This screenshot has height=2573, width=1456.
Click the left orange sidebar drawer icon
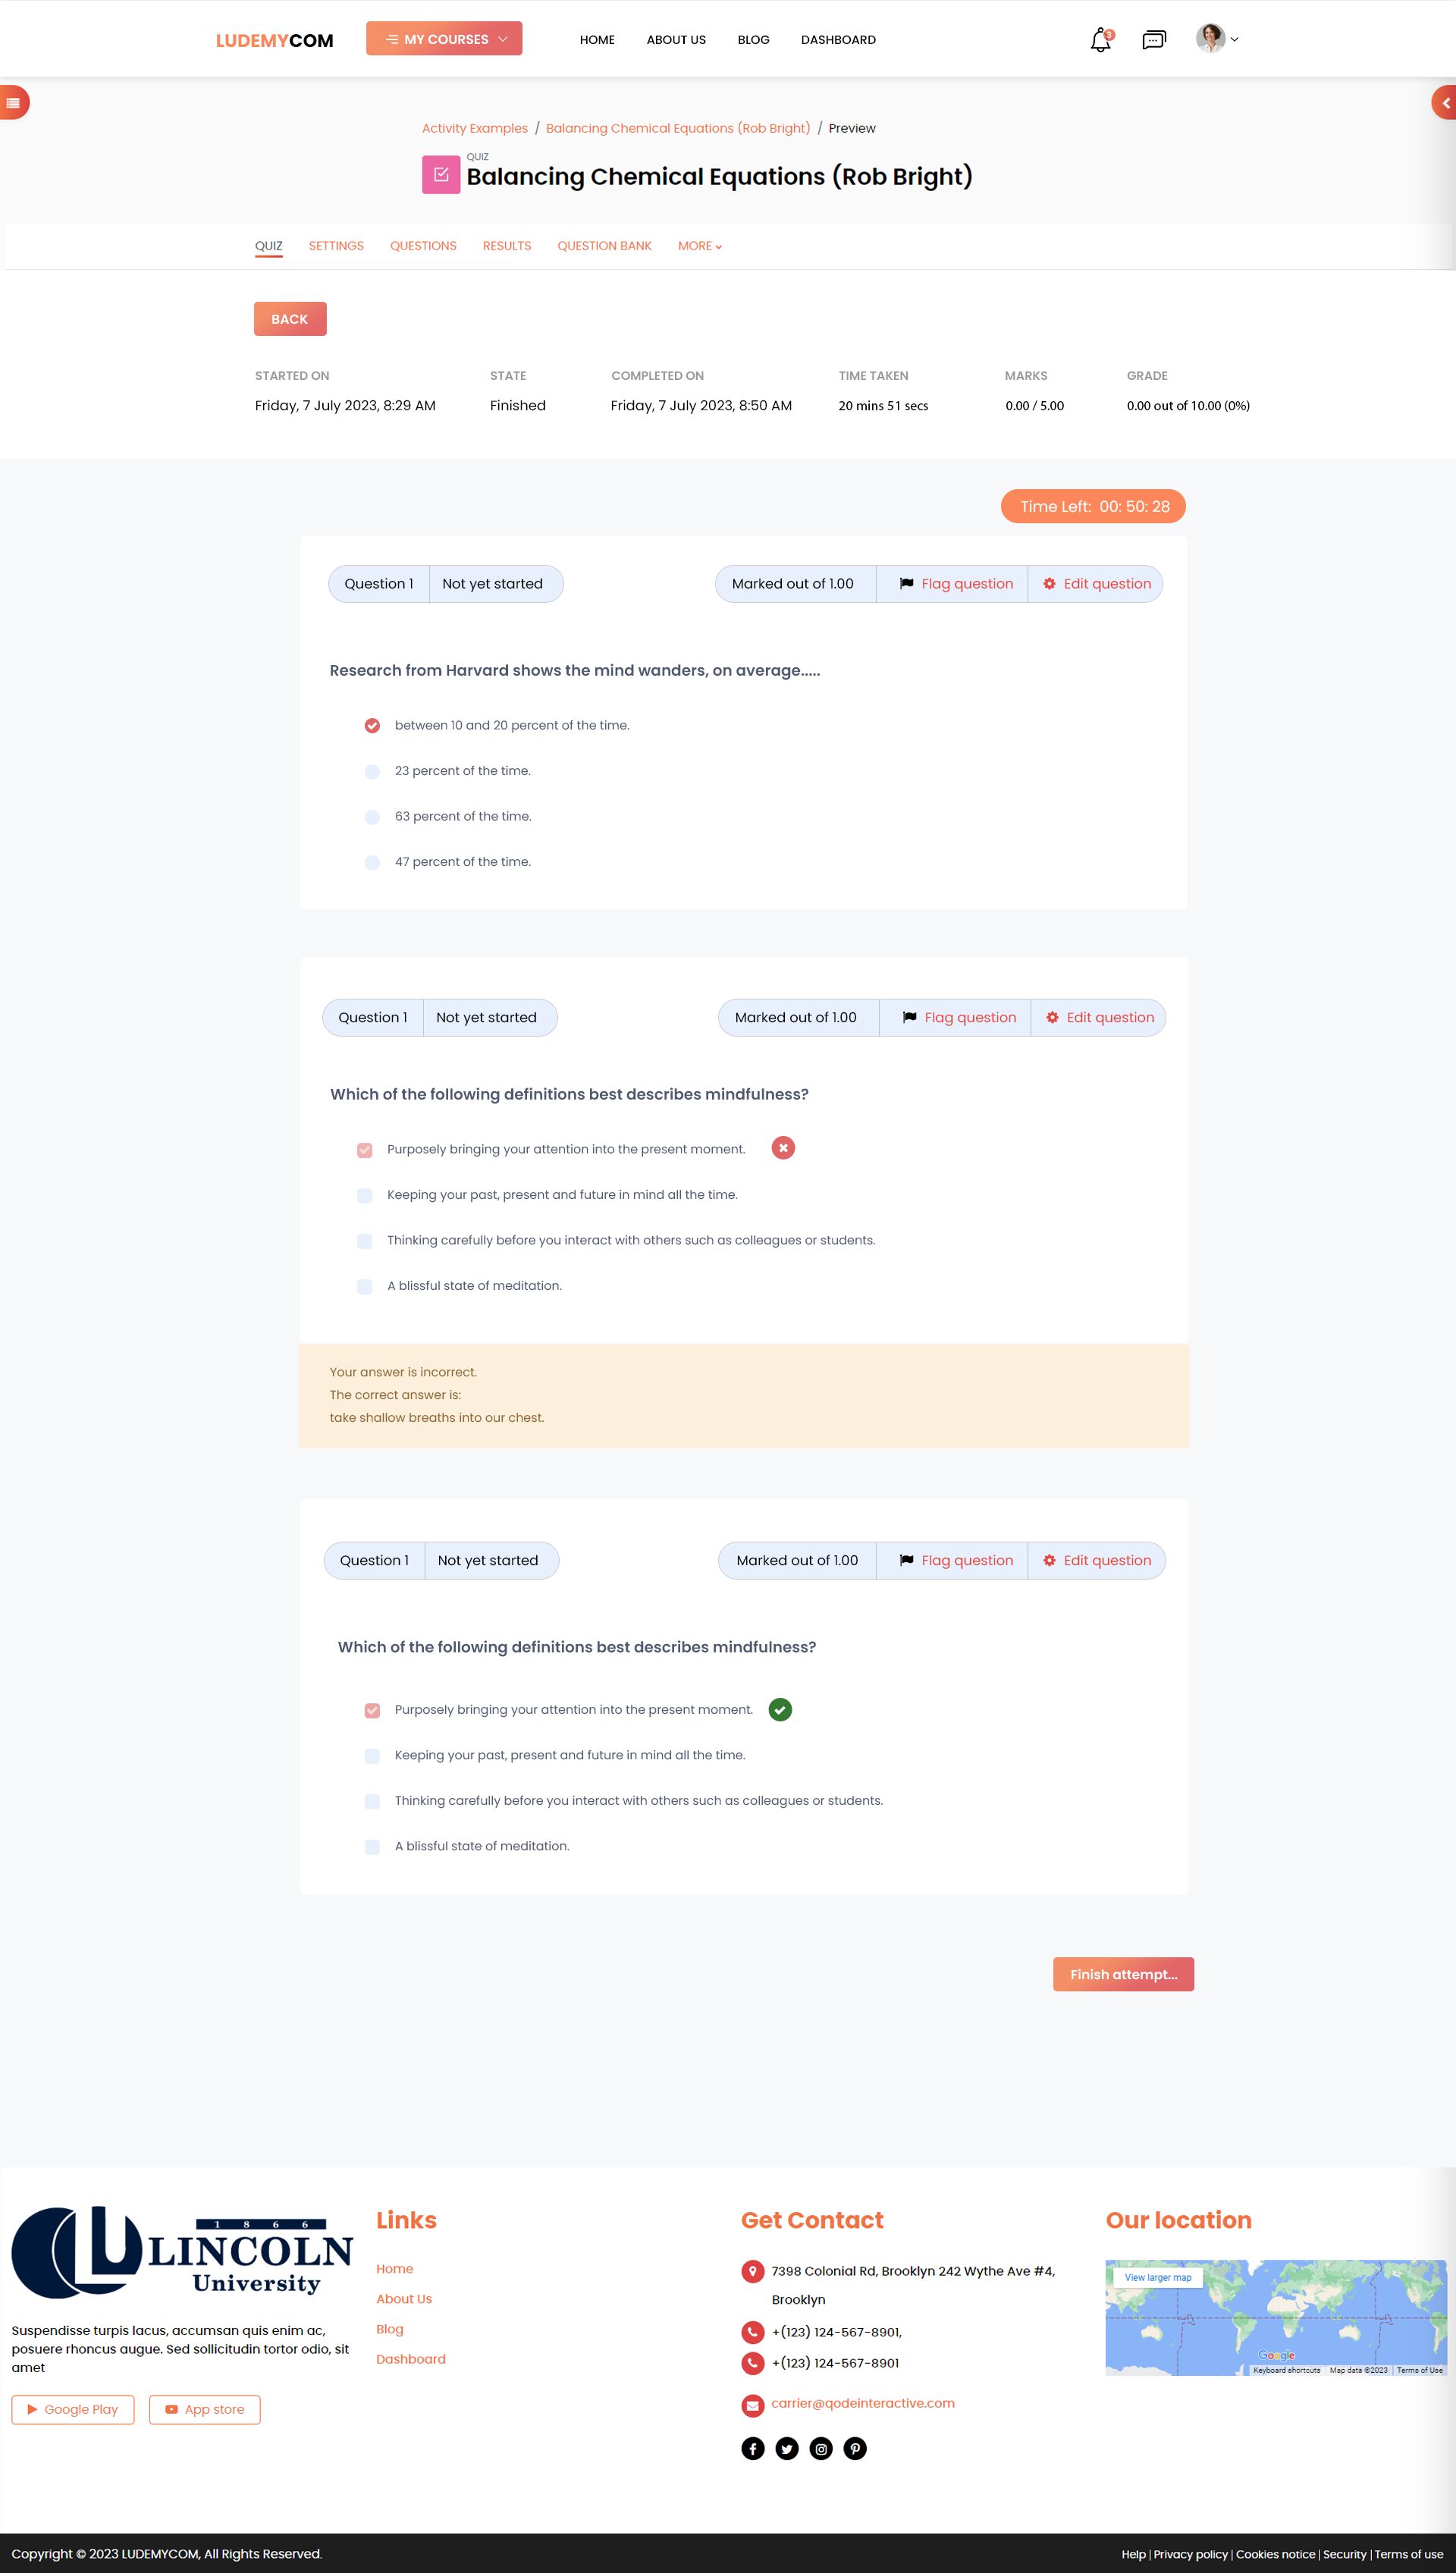(13, 102)
